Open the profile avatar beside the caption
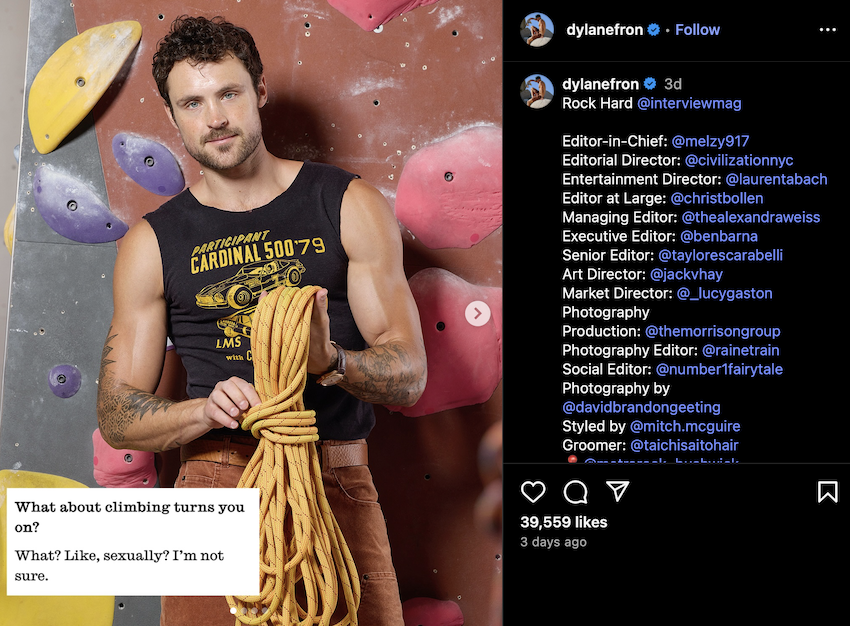850x626 pixels. coord(537,92)
